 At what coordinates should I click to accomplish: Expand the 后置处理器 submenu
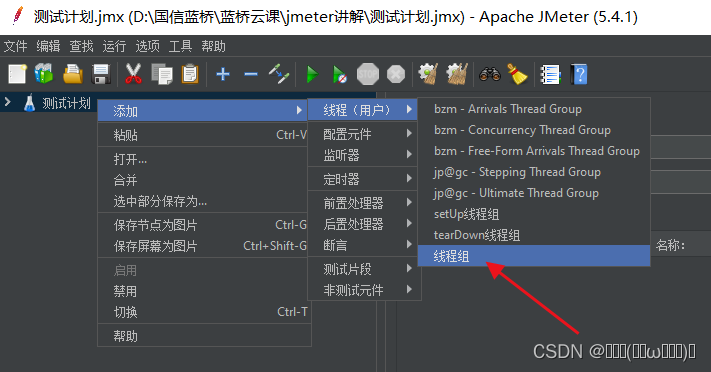(362, 224)
